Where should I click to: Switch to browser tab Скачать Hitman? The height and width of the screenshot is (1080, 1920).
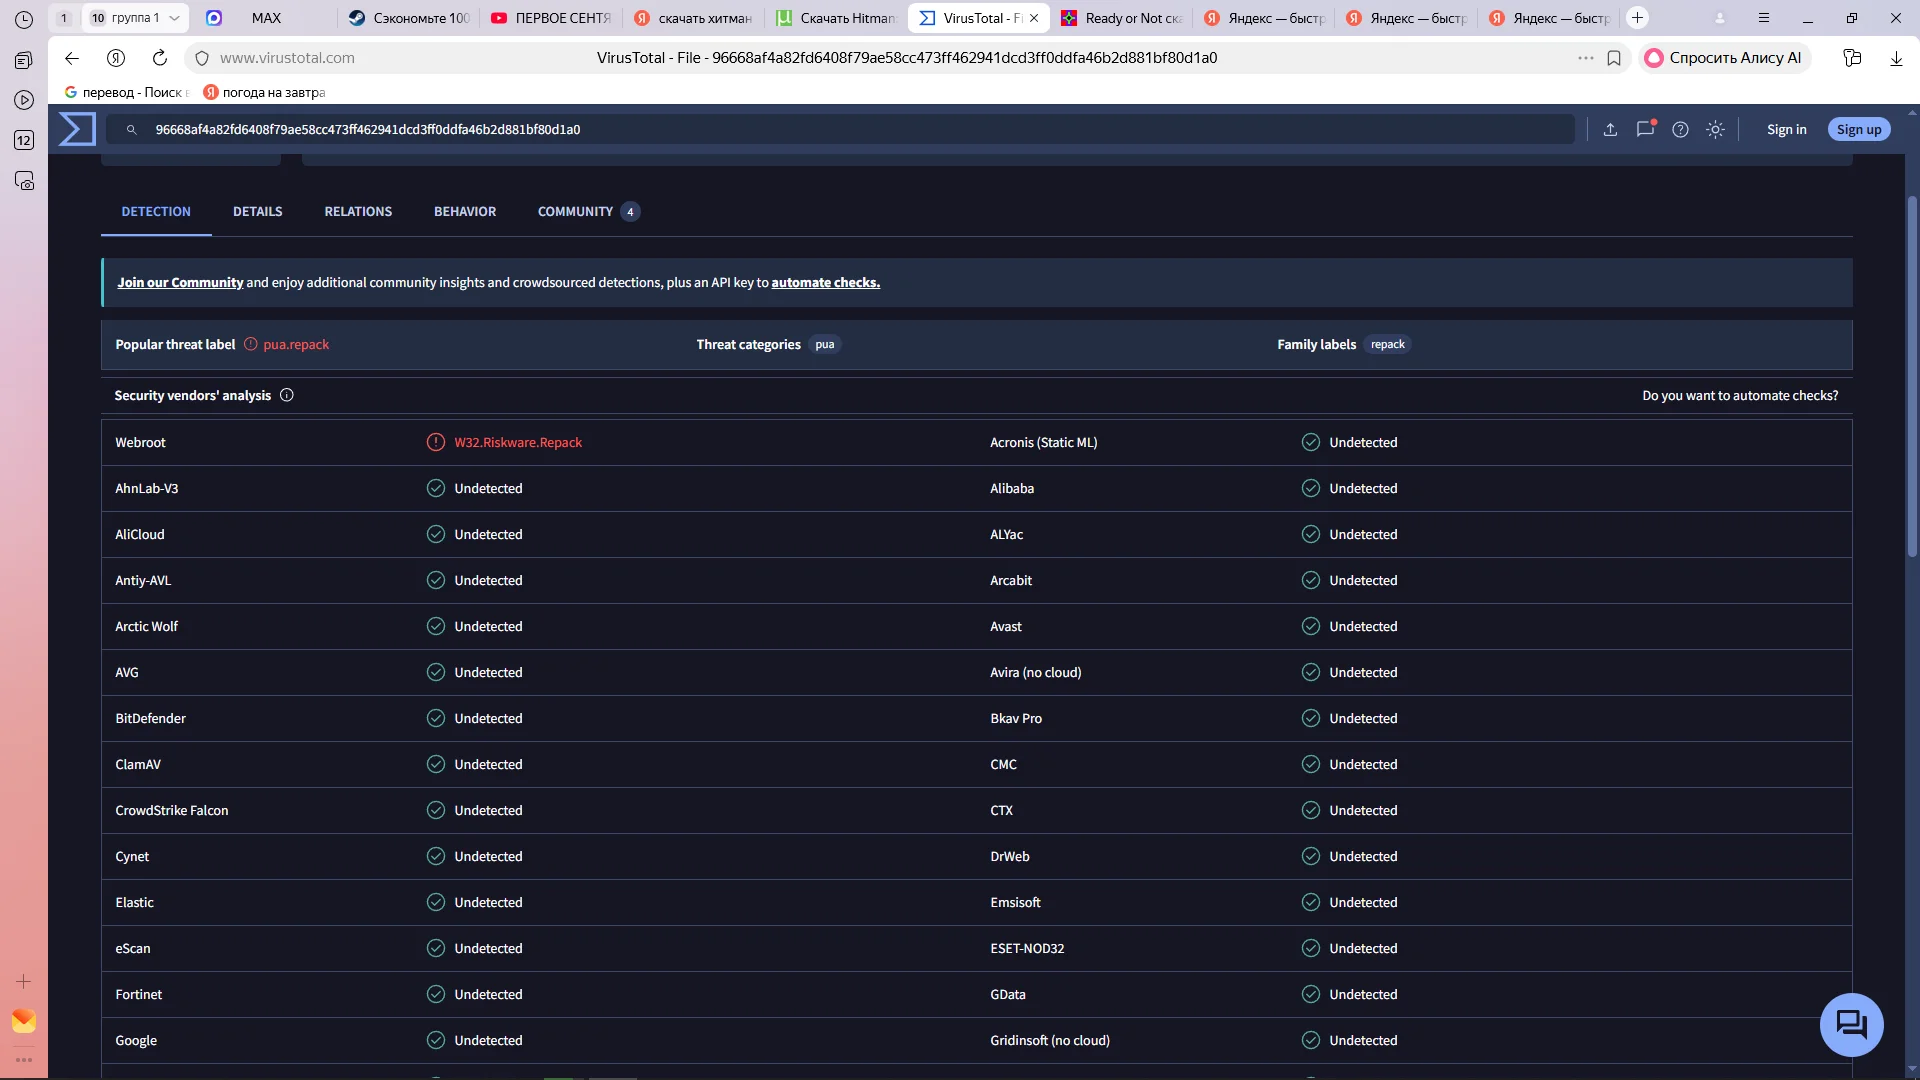tap(836, 18)
